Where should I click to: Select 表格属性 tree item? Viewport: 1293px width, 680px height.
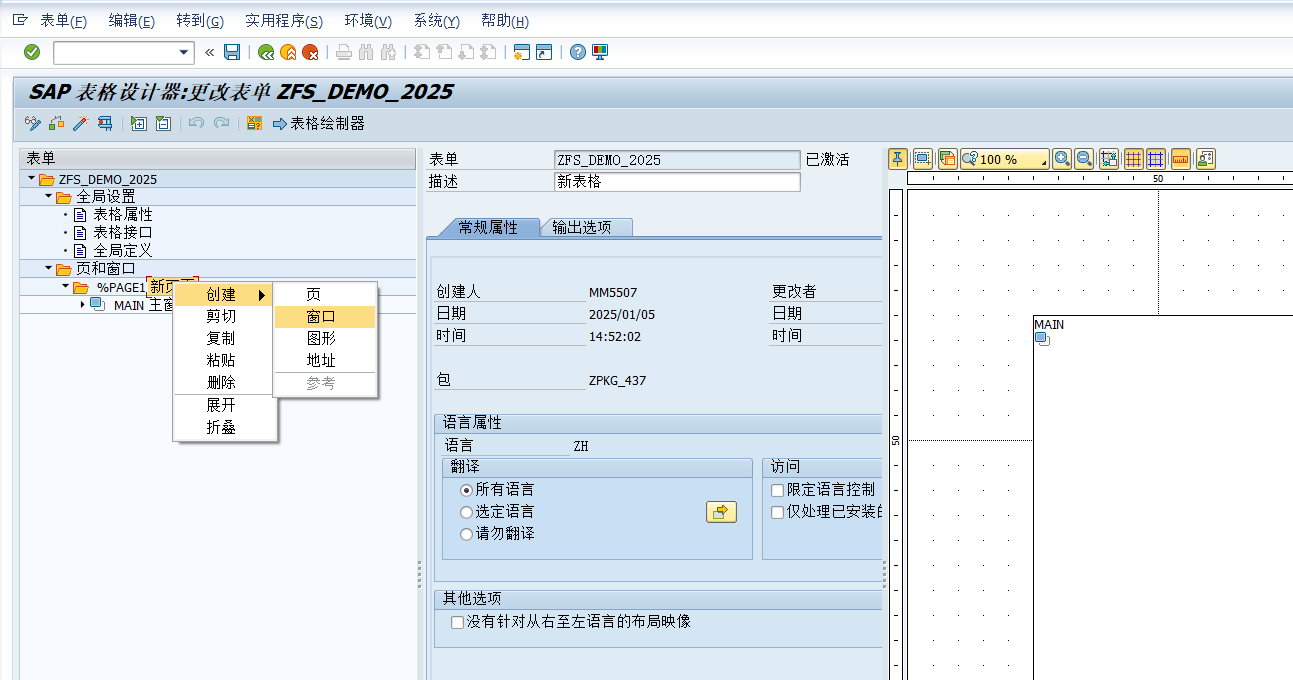click(x=123, y=215)
